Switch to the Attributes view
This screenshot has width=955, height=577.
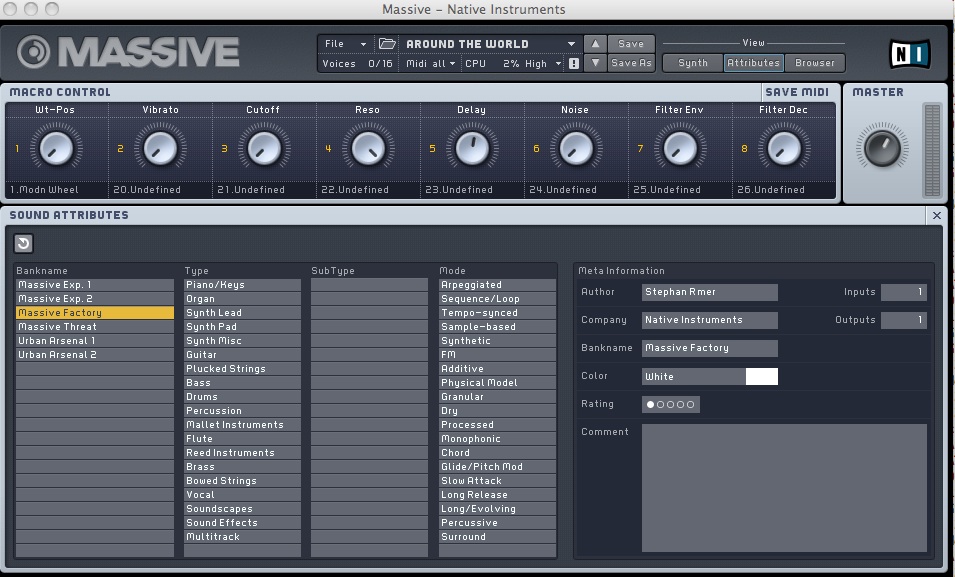753,63
